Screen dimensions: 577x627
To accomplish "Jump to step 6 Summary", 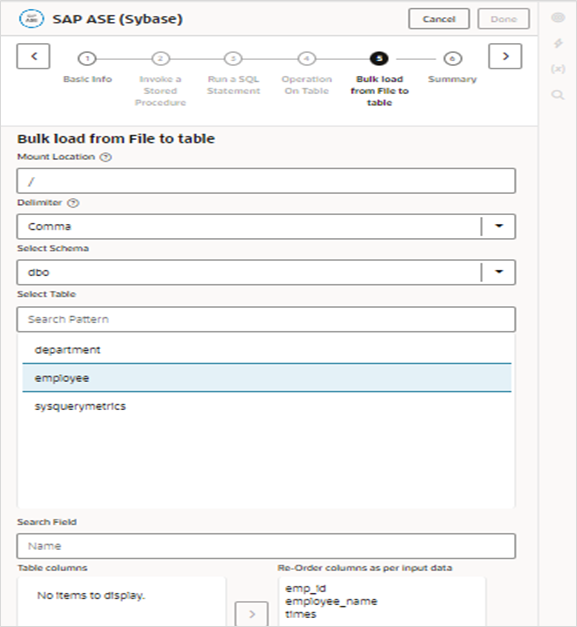I will (x=453, y=59).
